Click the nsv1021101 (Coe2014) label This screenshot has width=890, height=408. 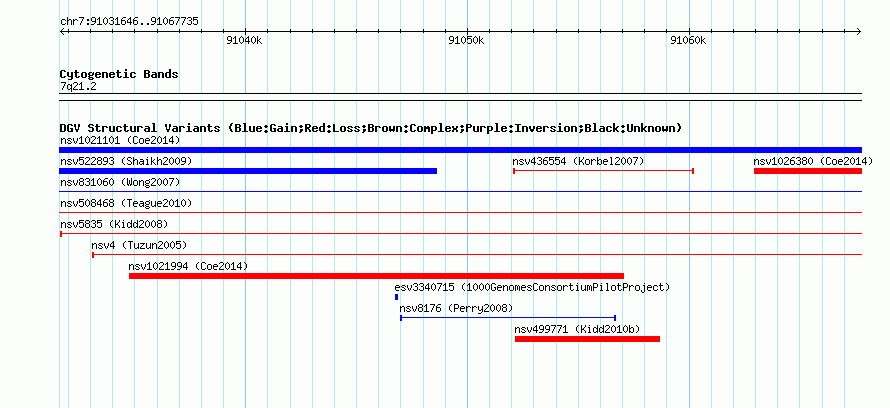[120, 140]
